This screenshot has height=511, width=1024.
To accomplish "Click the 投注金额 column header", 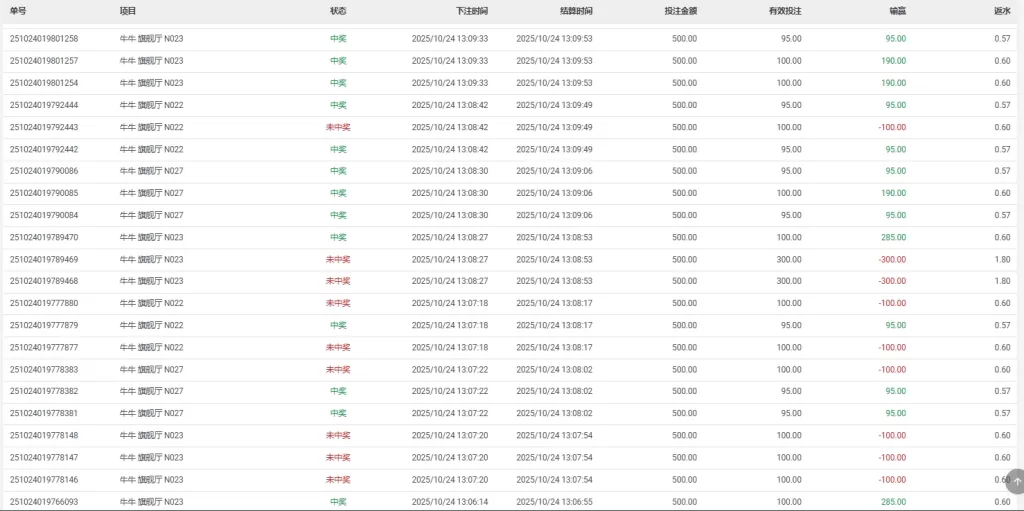I will 680,11.
